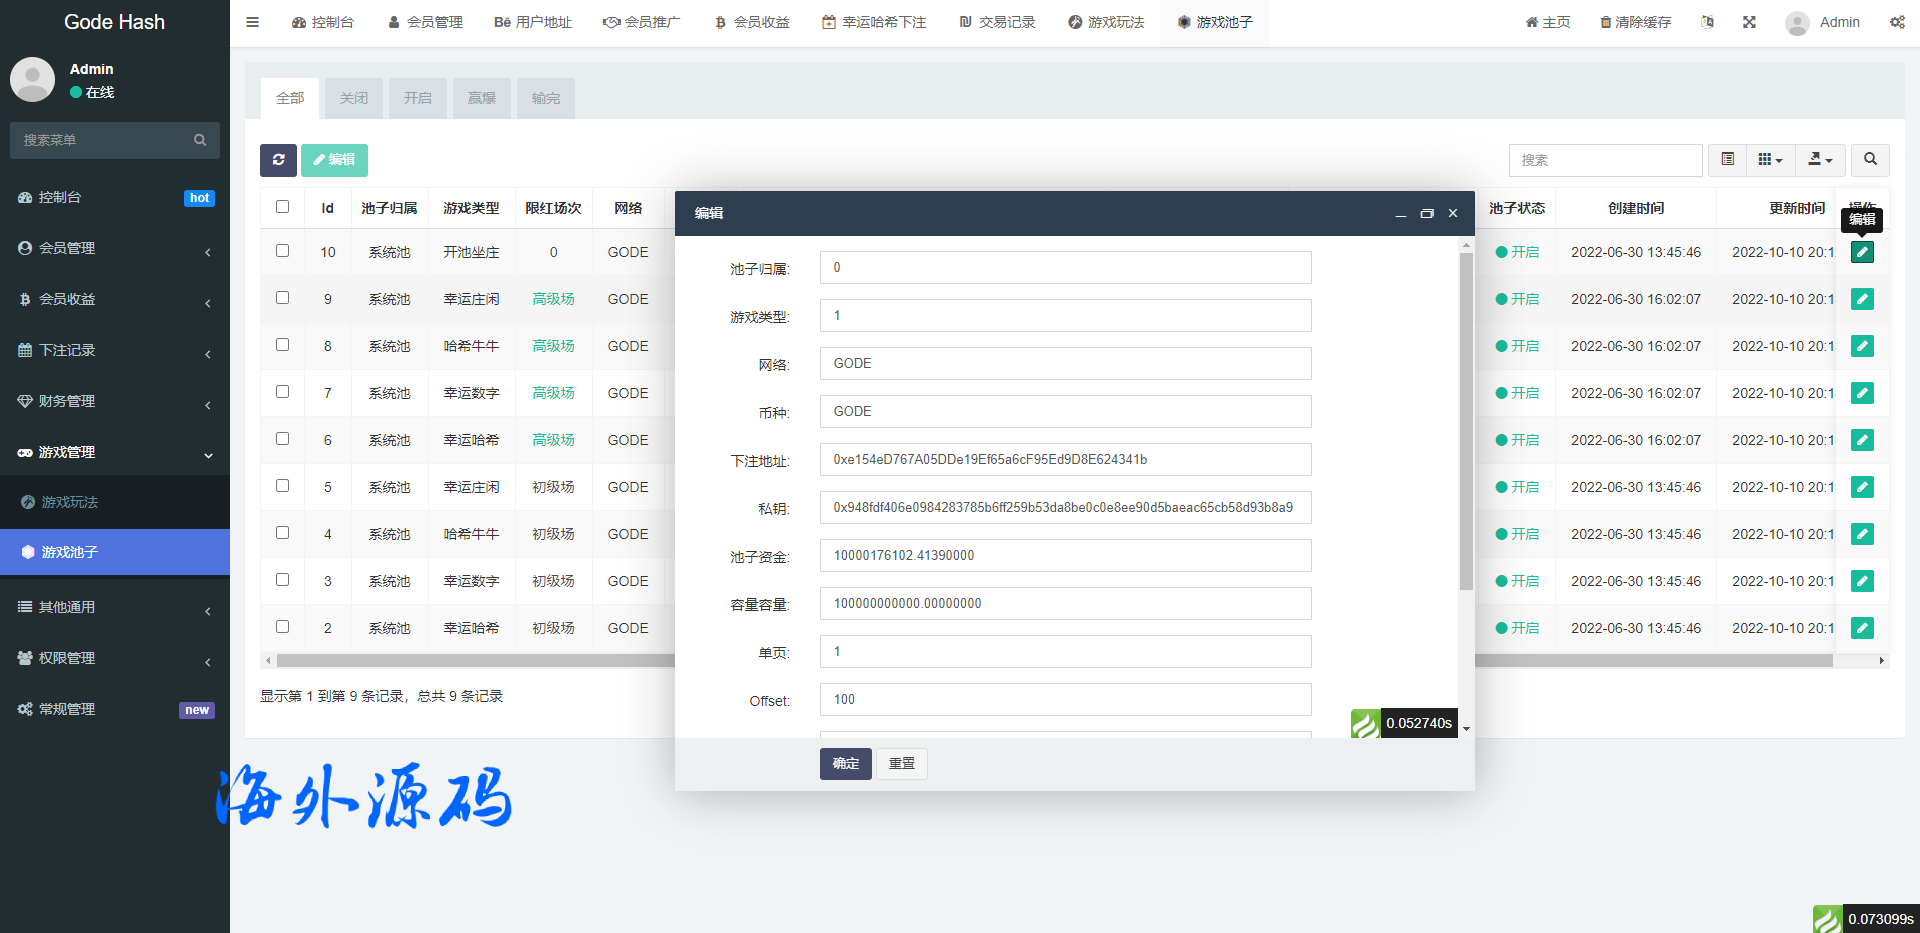1920x933 pixels.
Task: Click the edit pencil icon for row 9
Action: [x=1861, y=299]
